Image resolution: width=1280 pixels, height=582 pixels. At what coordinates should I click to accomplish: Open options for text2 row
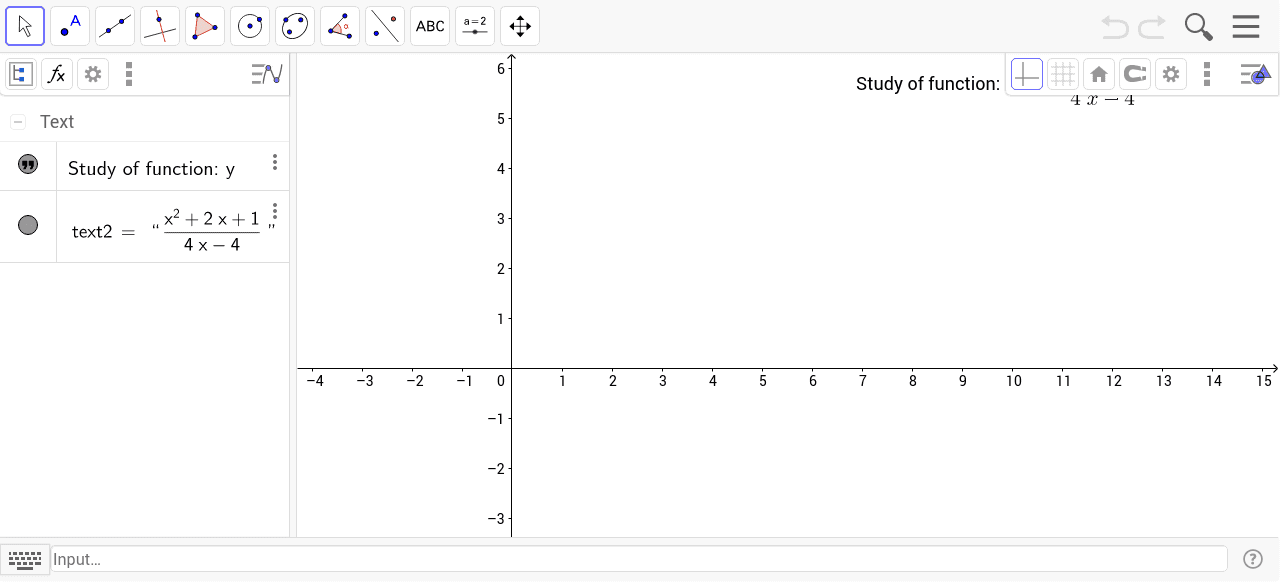tap(275, 212)
